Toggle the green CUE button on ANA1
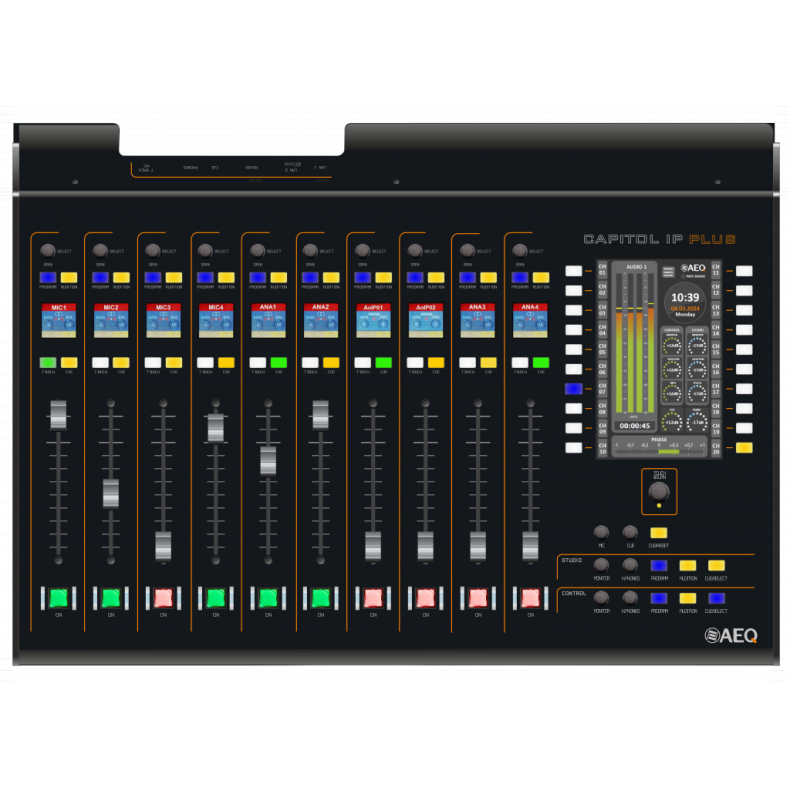Image resolution: width=790 pixels, height=790 pixels. pos(279,362)
